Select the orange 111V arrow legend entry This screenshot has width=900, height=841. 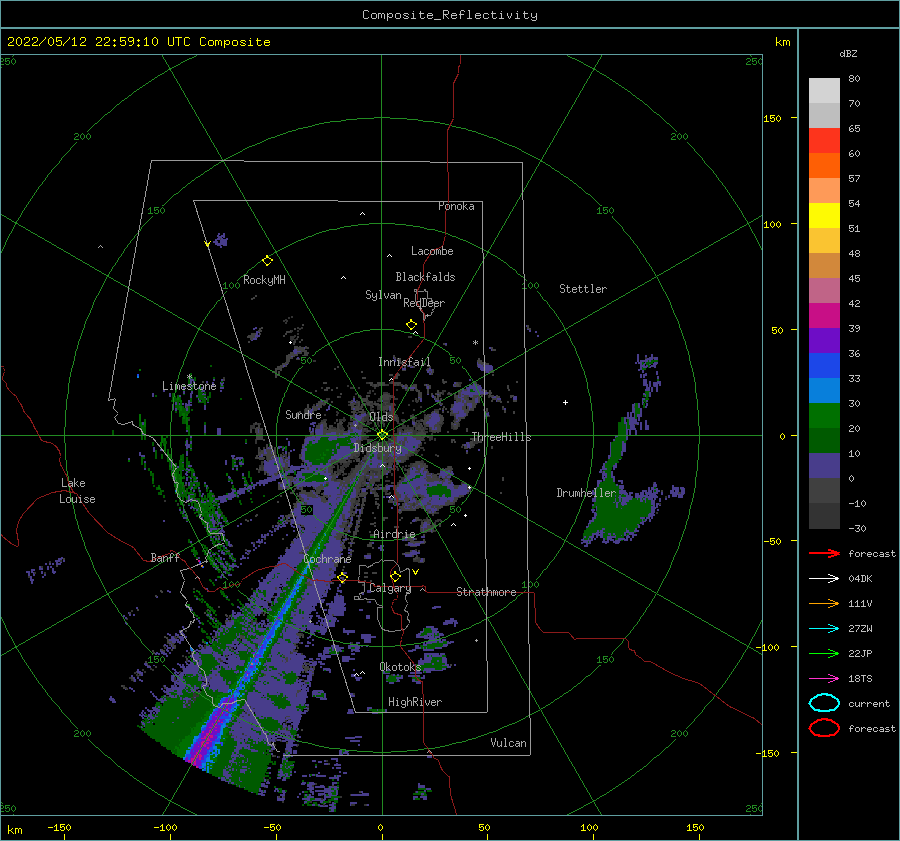pyautogui.click(x=824, y=603)
